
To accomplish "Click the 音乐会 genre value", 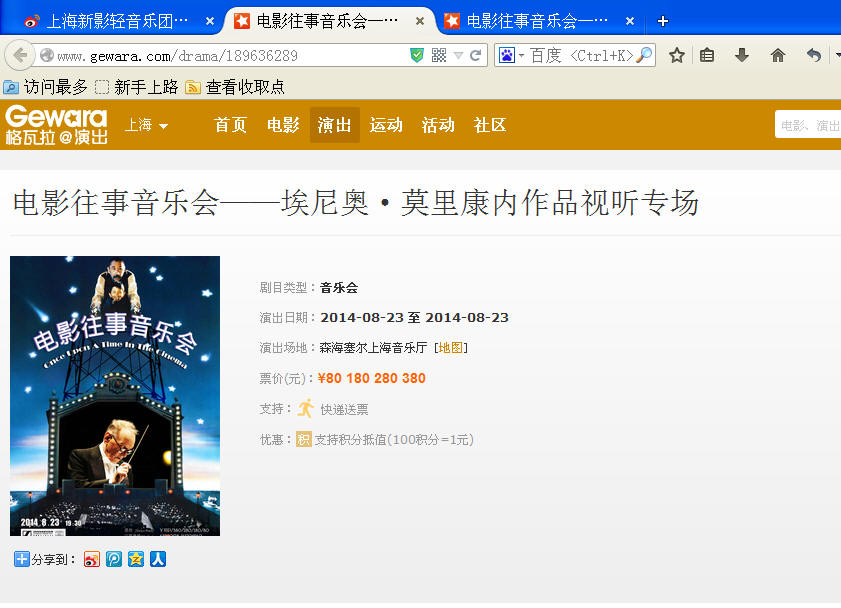I will [x=339, y=288].
